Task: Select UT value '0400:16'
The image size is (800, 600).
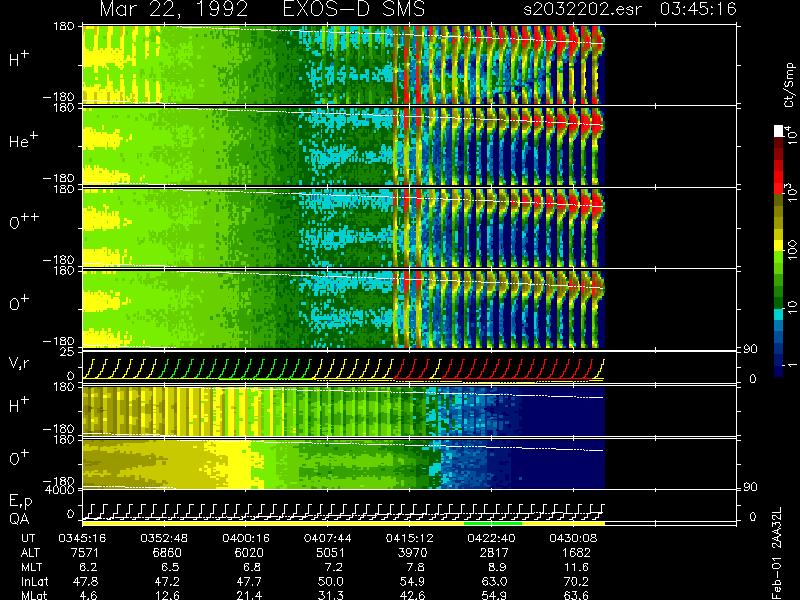Action: click(x=246, y=538)
